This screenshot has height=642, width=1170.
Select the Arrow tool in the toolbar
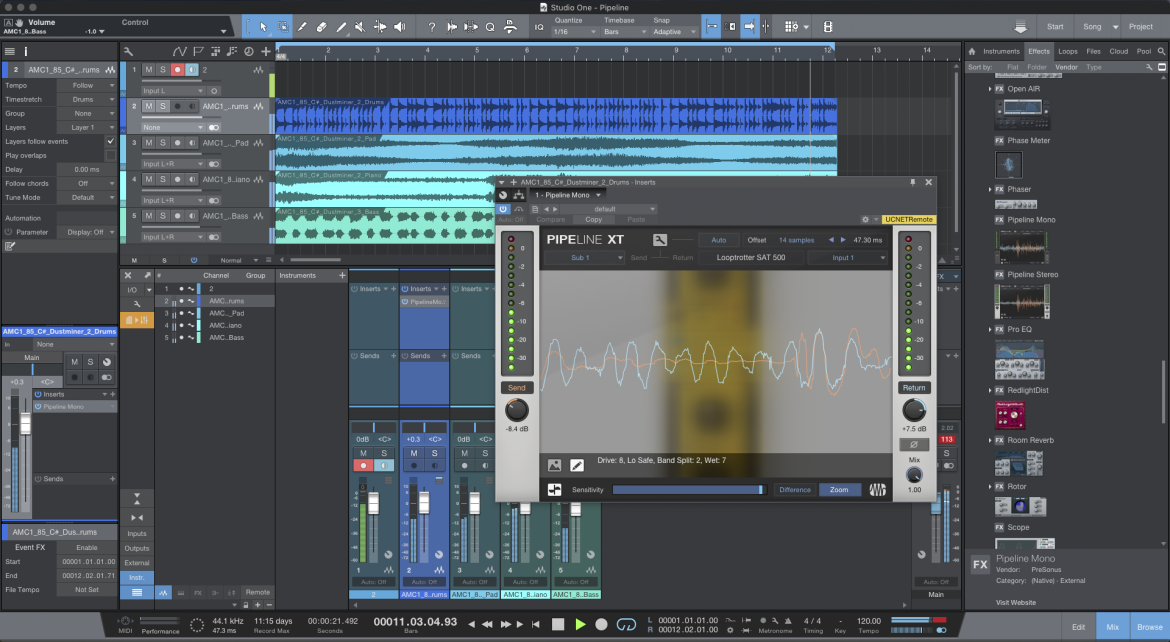[x=263, y=27]
